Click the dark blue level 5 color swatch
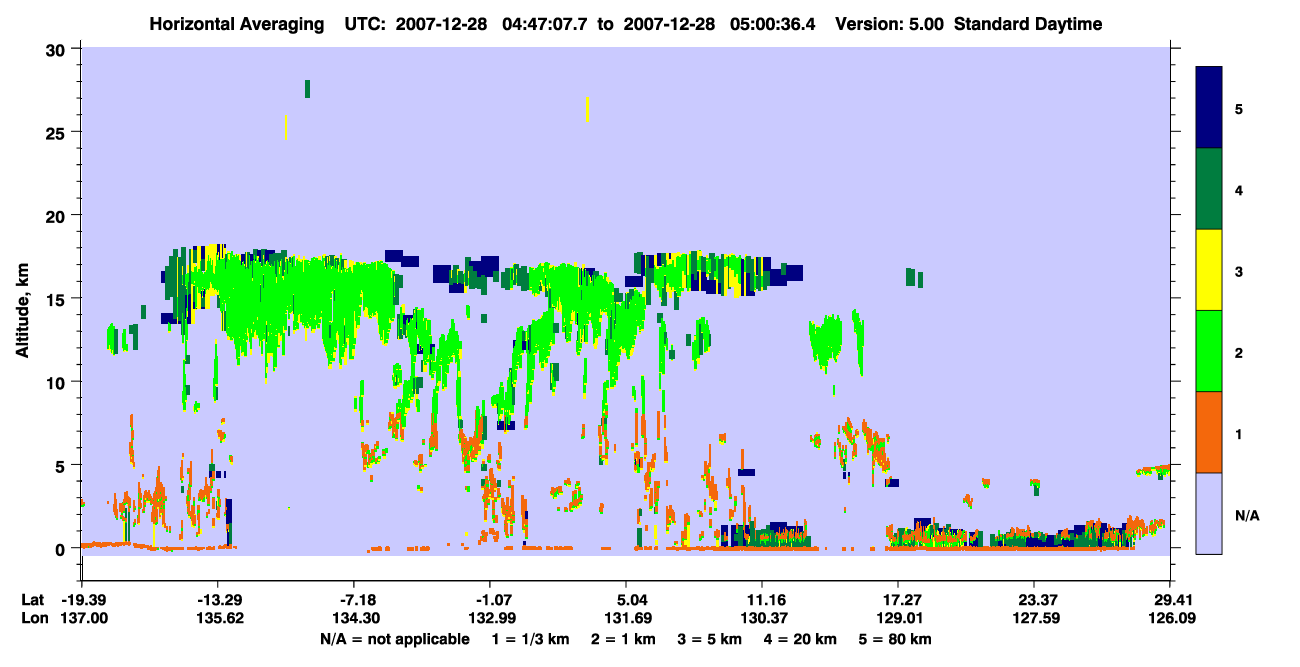 [1209, 108]
